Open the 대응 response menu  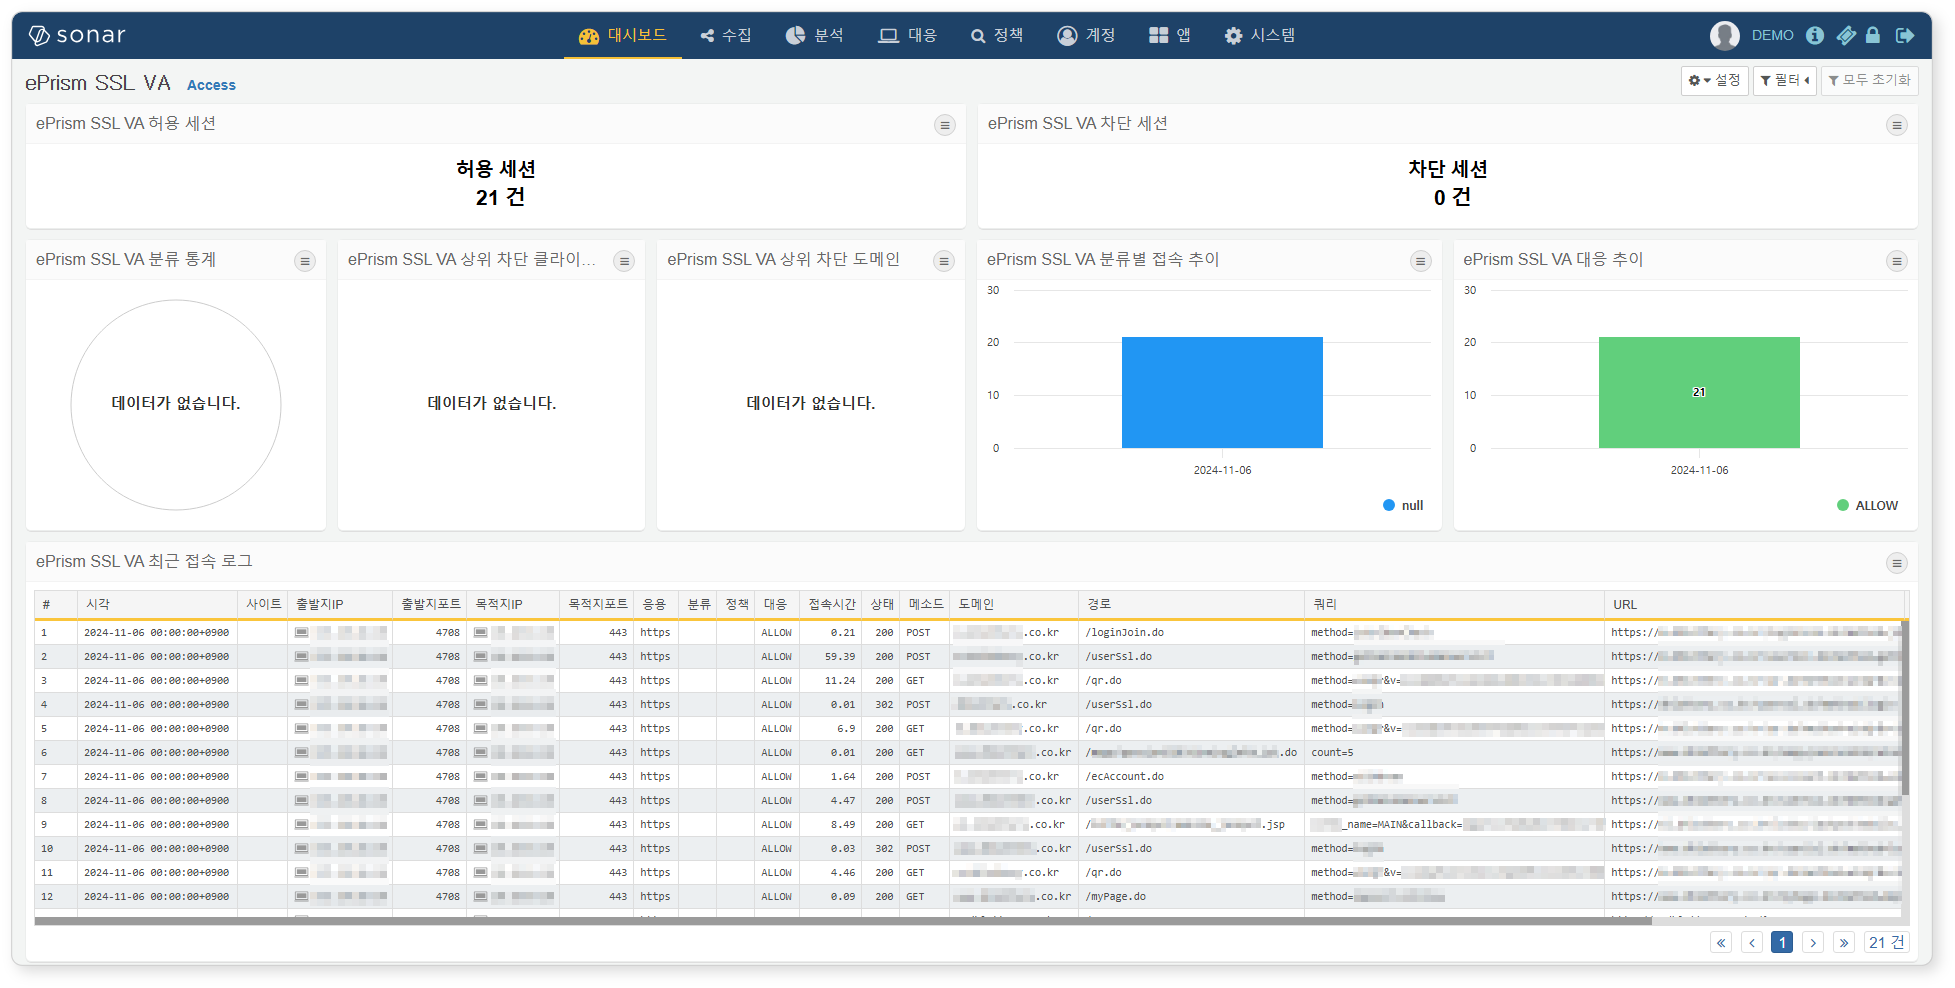click(x=907, y=35)
